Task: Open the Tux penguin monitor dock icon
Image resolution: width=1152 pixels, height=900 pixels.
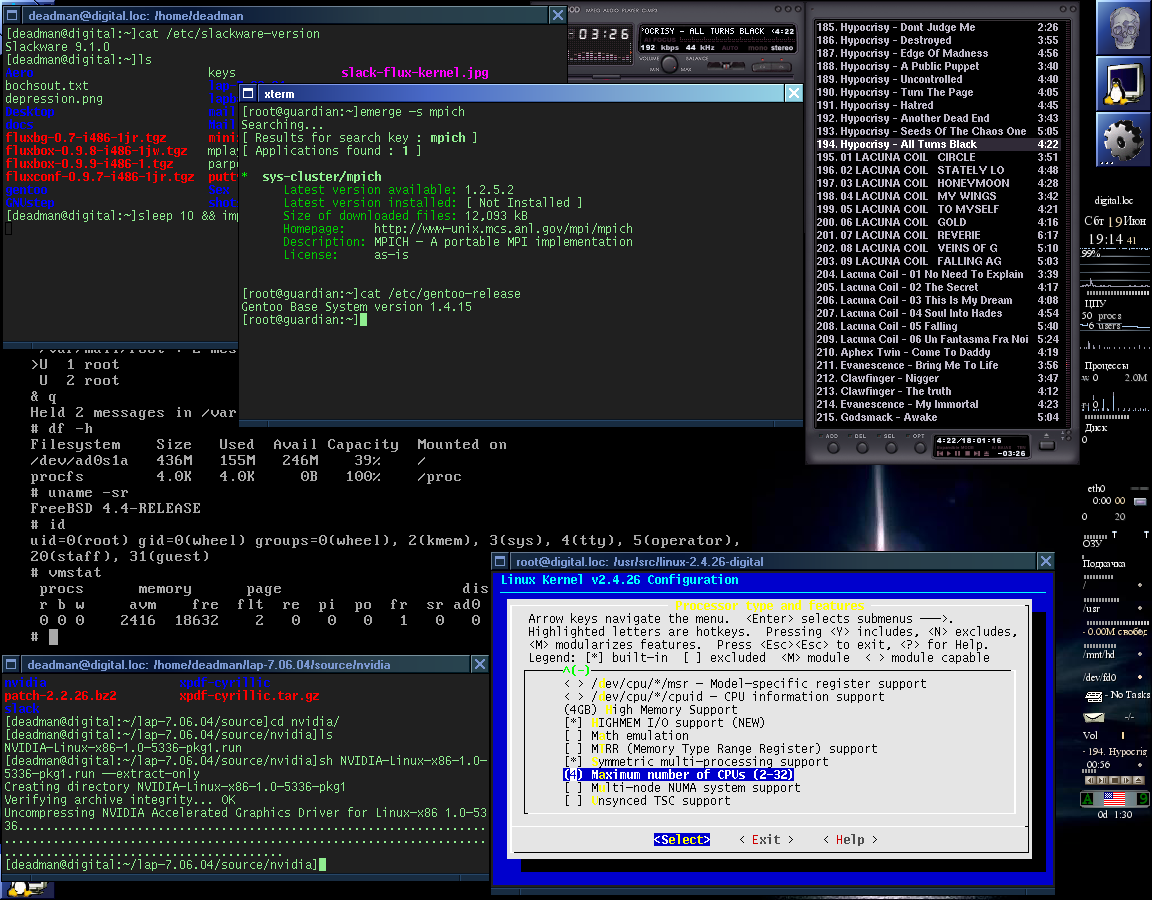Action: 1122,84
